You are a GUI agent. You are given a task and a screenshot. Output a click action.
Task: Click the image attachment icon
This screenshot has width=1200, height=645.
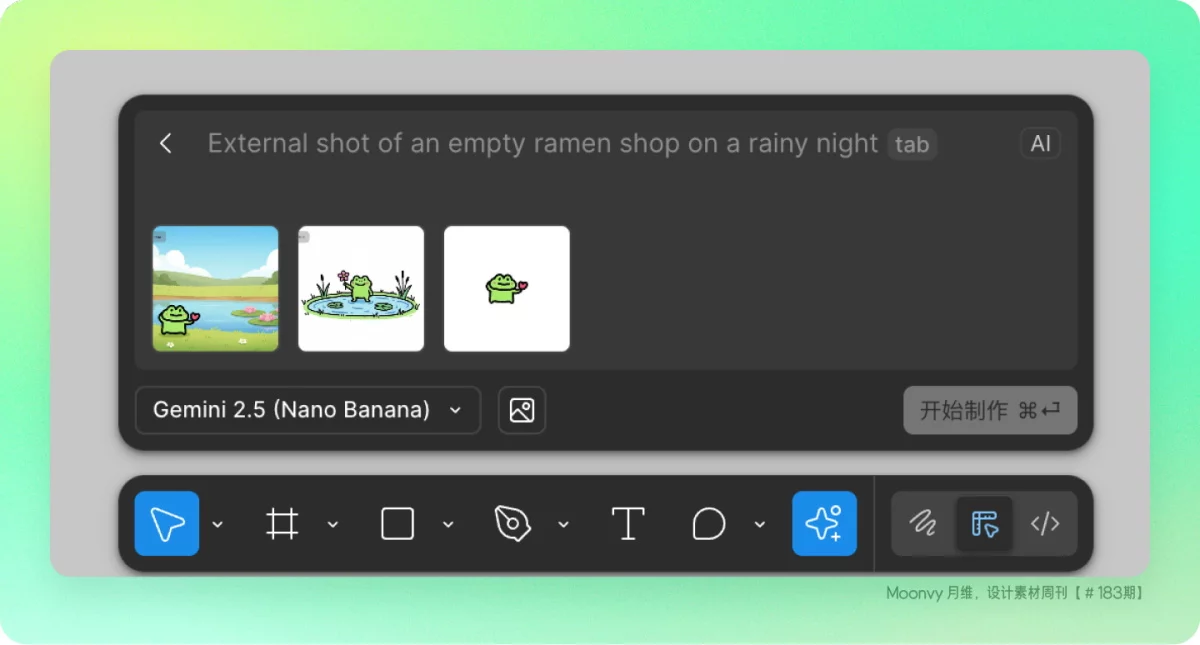pyautogui.click(x=522, y=410)
